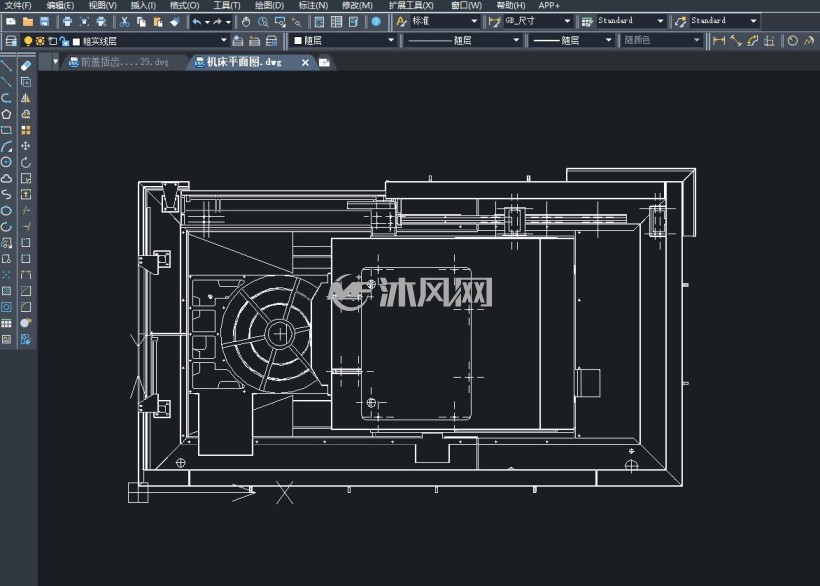Select the Move tool

click(x=26, y=146)
